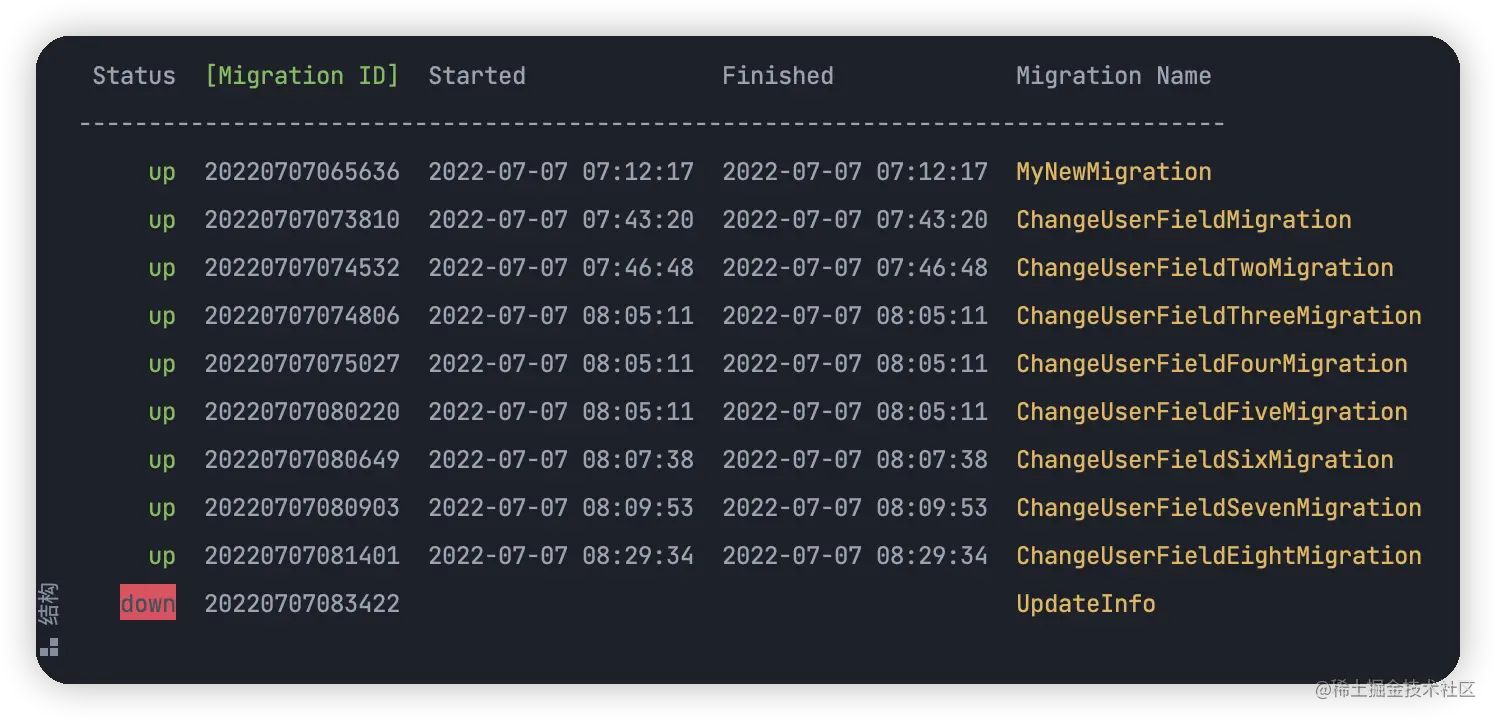Select ChangeUserFieldThreeMigration text
Screen dimensions: 1496x720
pyautogui.click(x=1219, y=316)
